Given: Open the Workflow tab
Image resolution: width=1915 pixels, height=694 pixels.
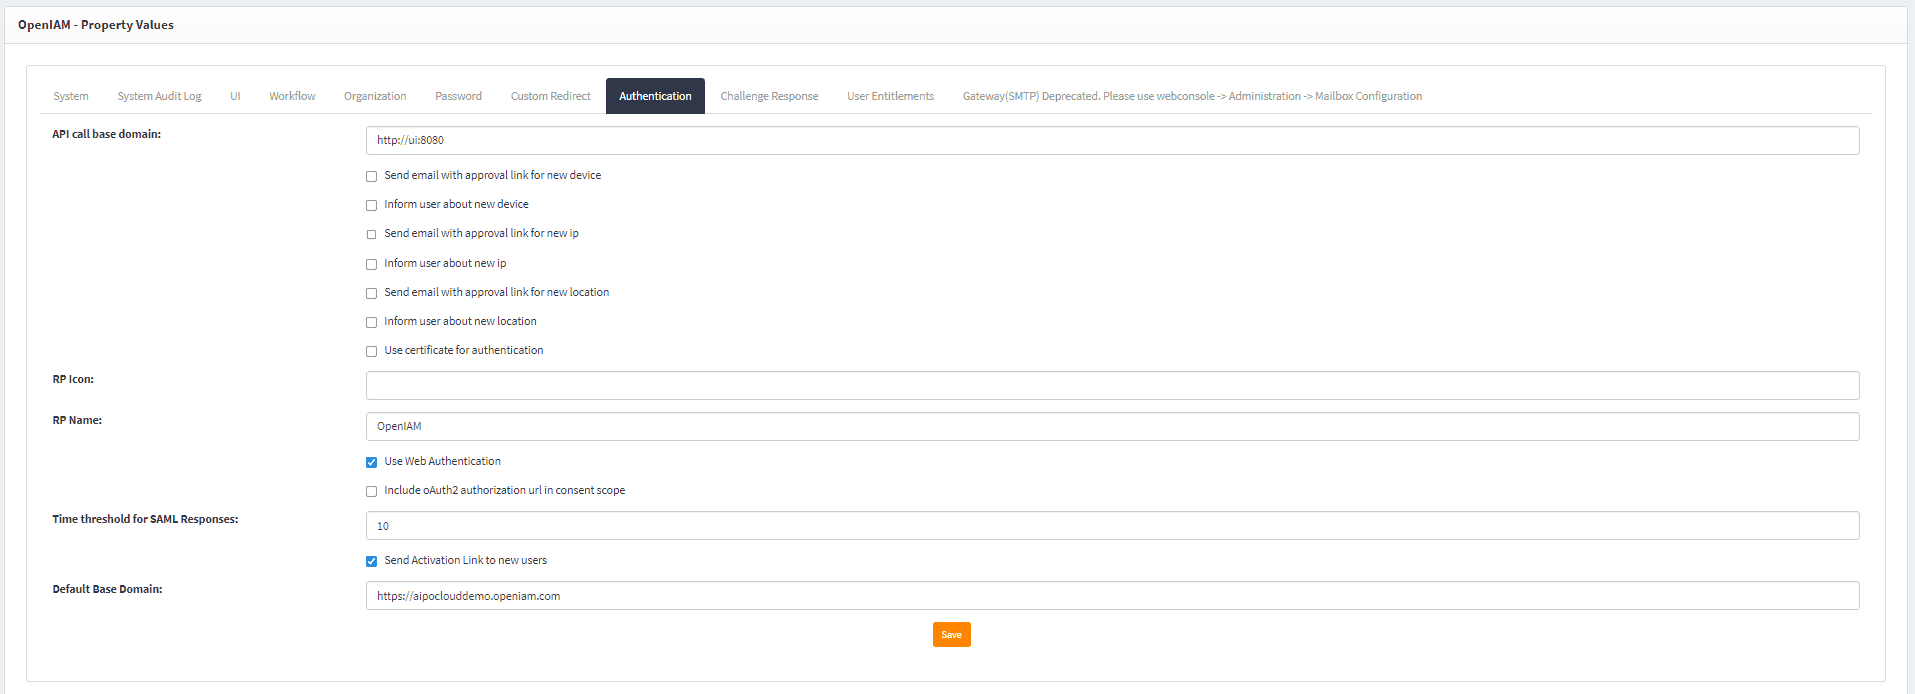Looking at the screenshot, I should [292, 96].
